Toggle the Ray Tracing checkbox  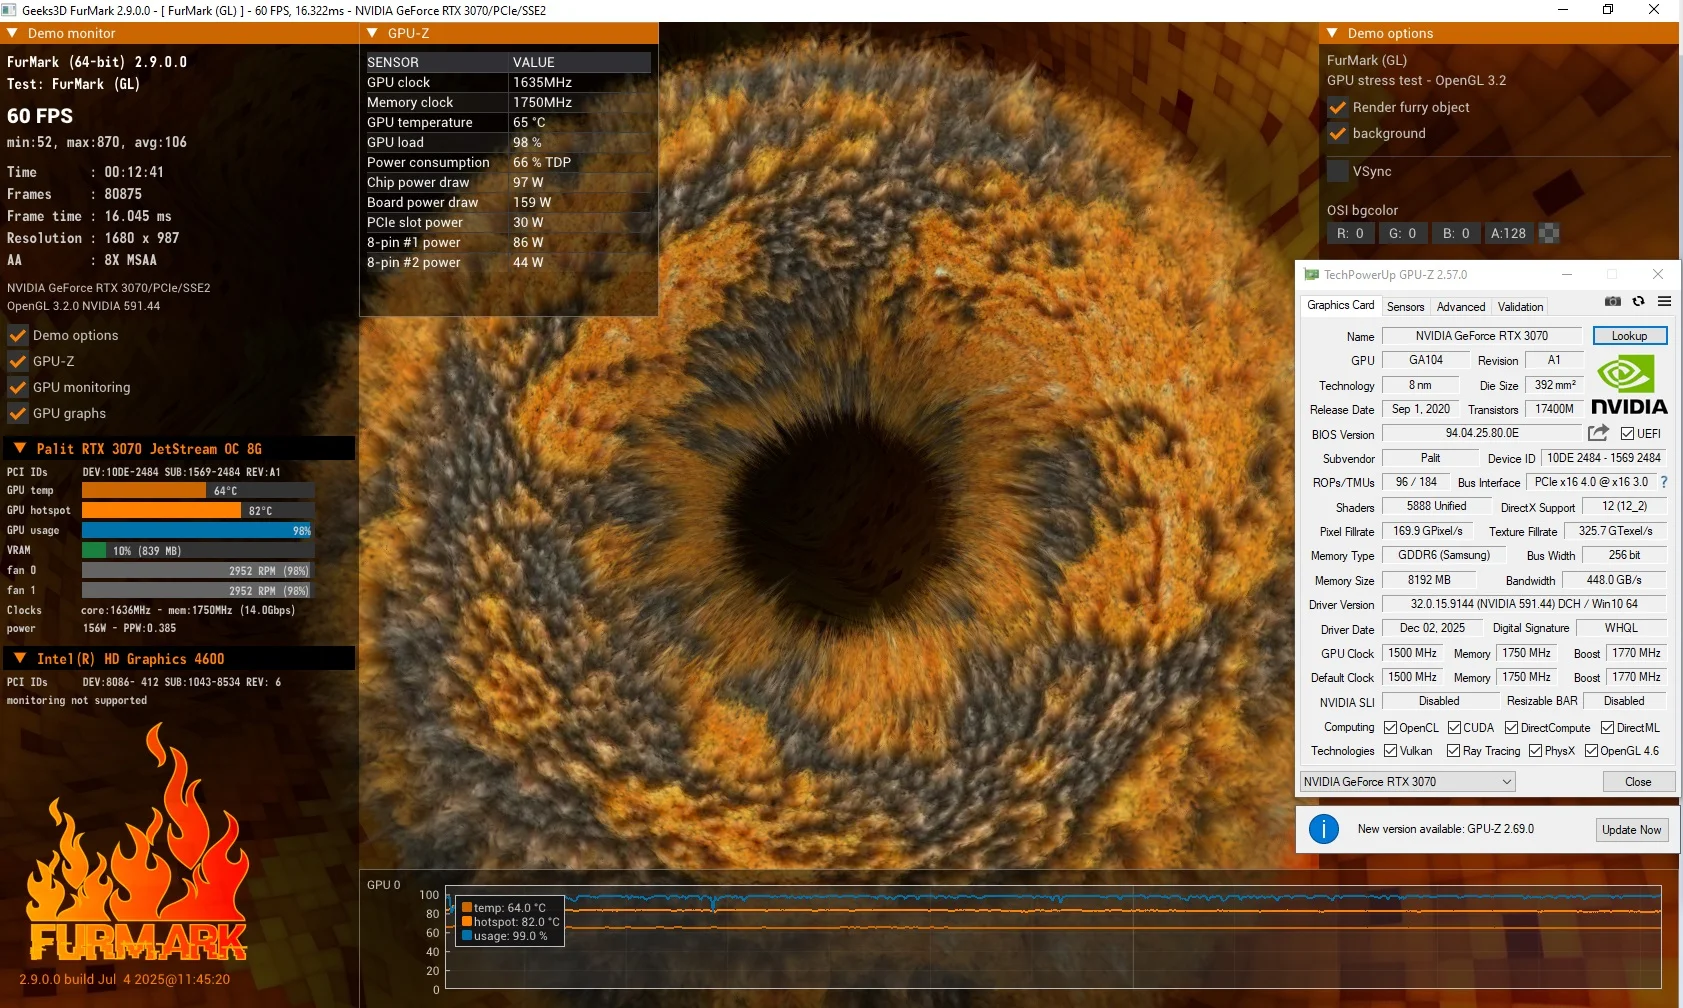tap(1454, 751)
